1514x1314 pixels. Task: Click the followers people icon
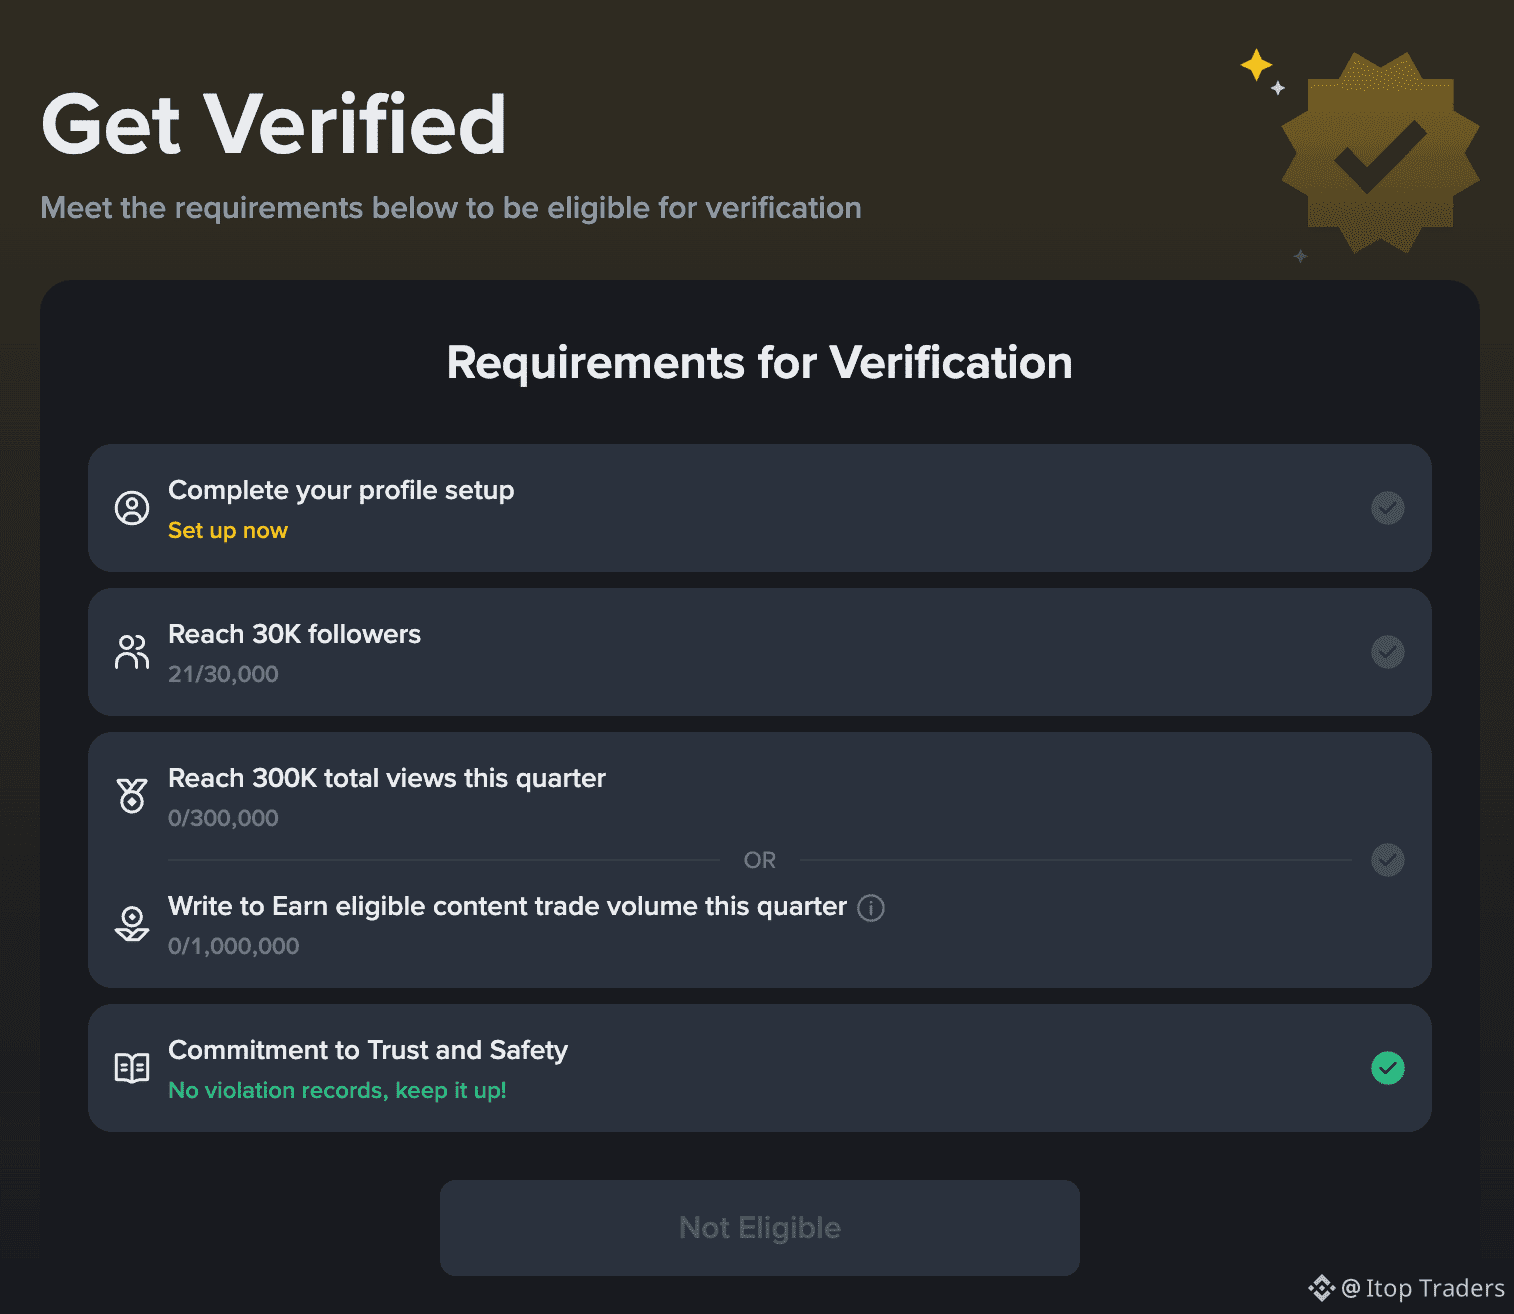tap(132, 652)
